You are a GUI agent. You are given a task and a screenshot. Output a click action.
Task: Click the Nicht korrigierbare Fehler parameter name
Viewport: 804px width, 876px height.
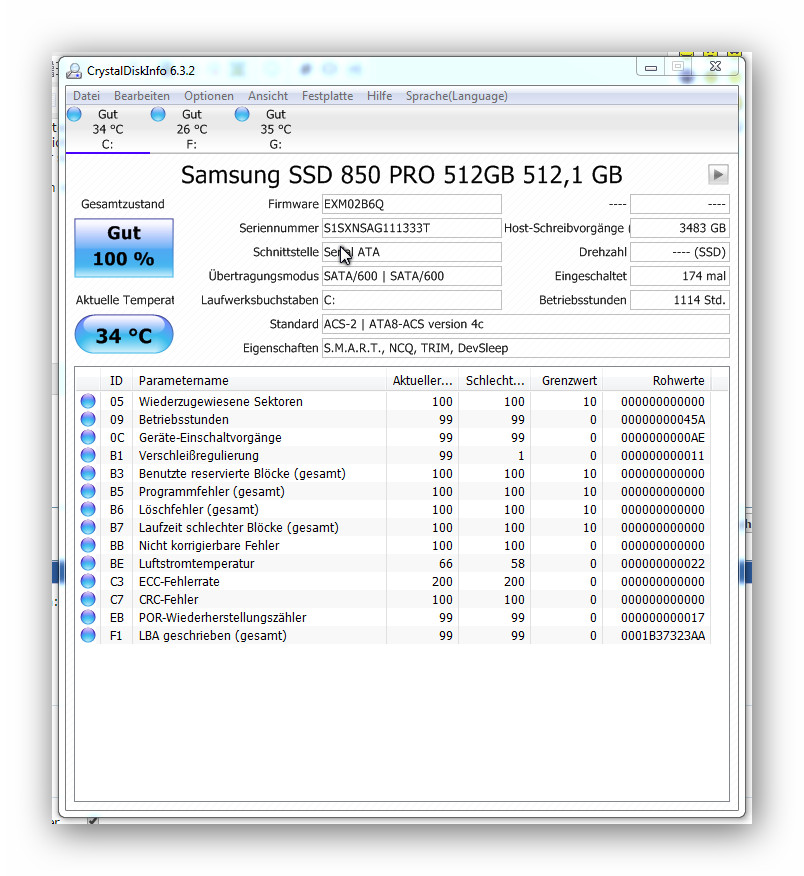(209, 546)
